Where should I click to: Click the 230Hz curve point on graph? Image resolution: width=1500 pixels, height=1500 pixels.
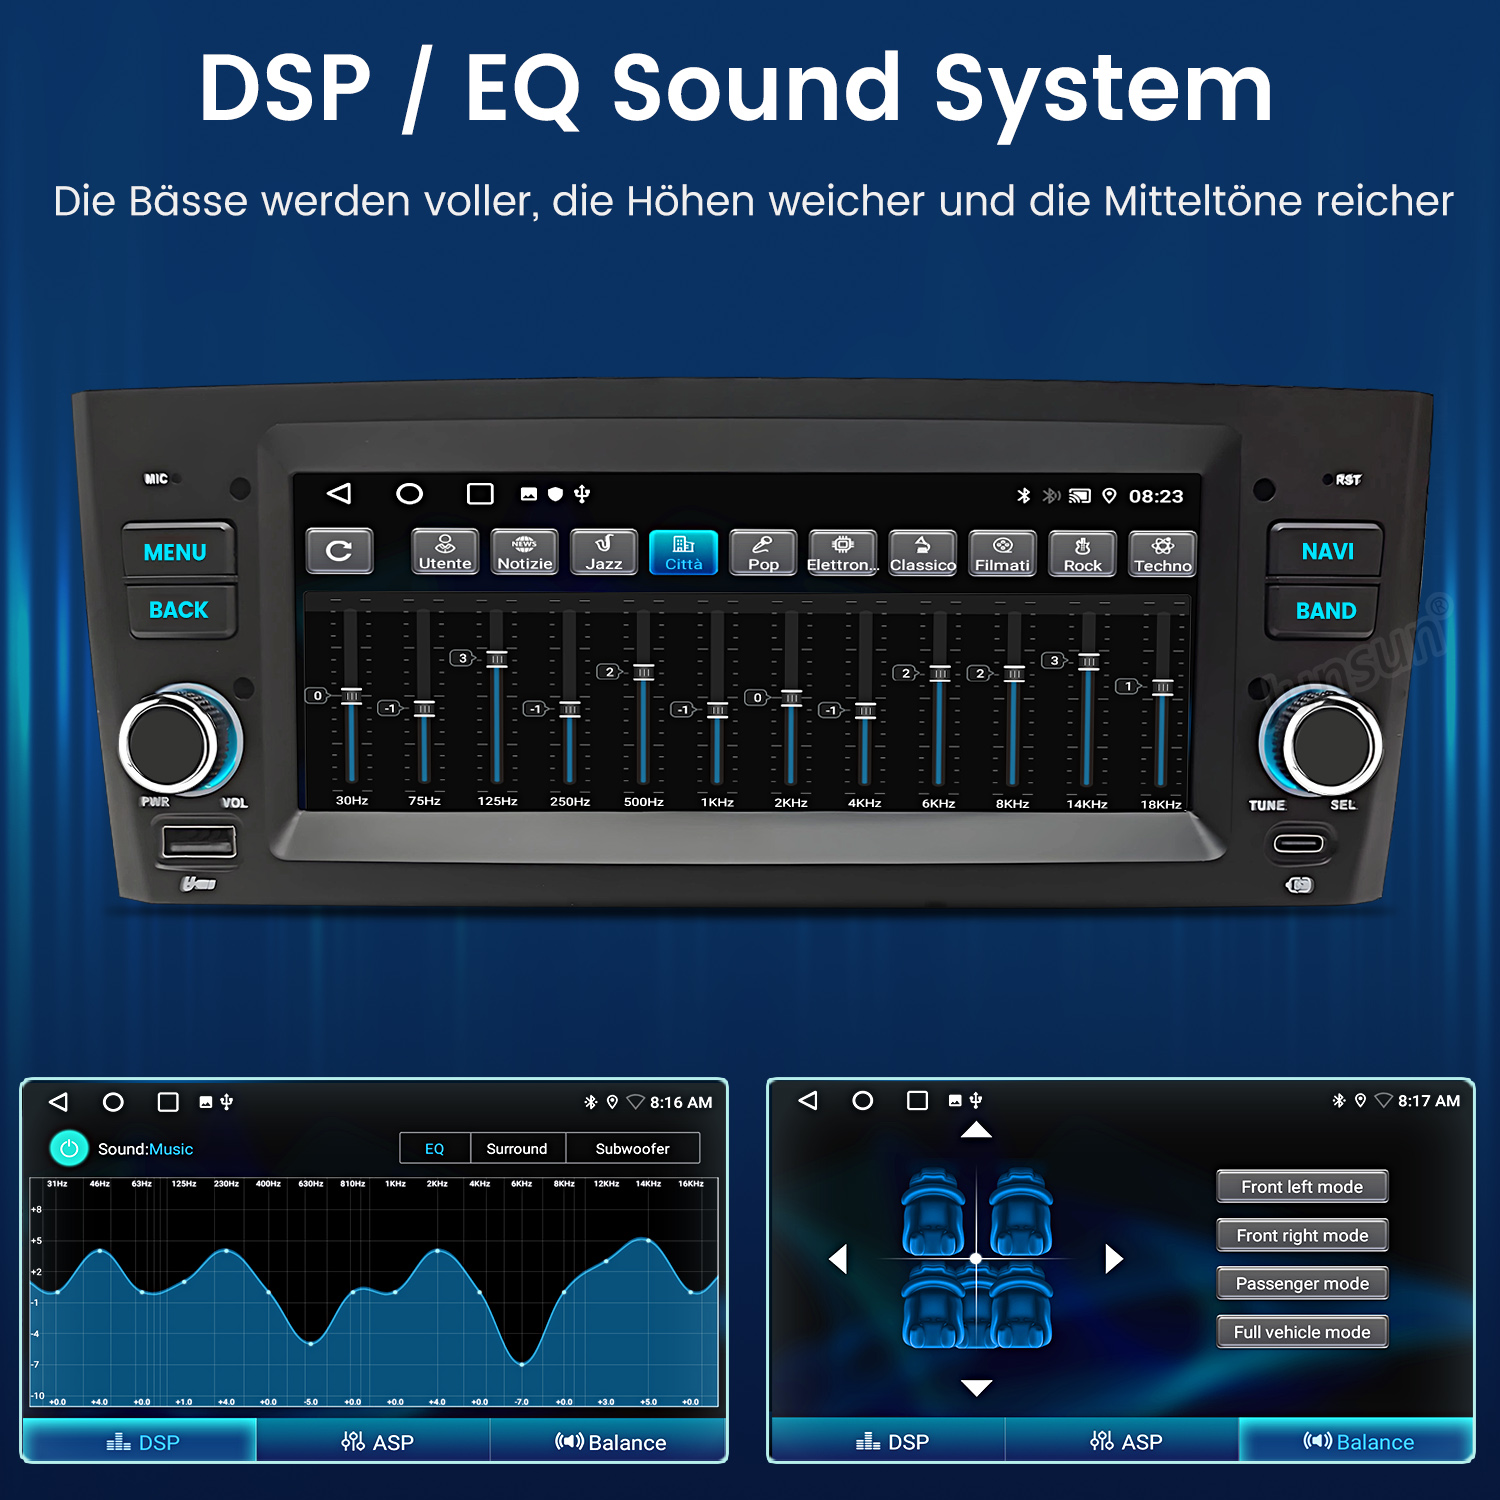pos(227,1250)
